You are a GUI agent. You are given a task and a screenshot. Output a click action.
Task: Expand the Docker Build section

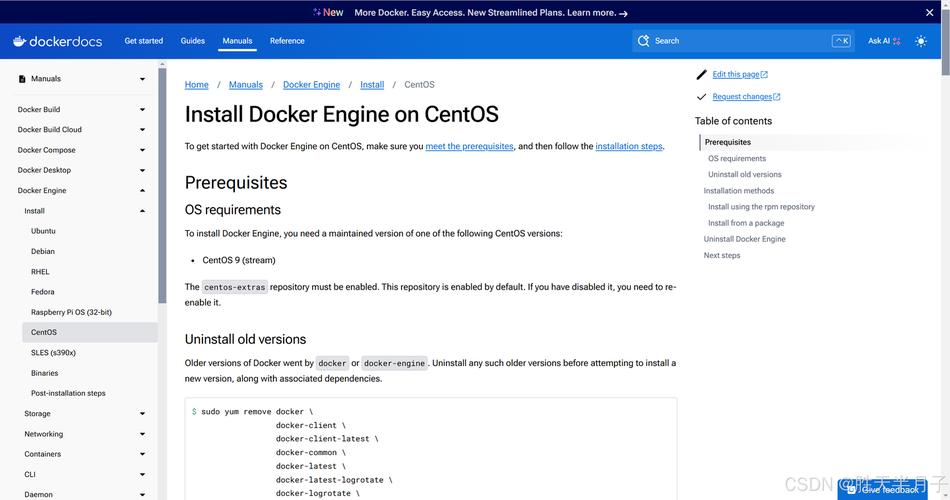(x=142, y=110)
